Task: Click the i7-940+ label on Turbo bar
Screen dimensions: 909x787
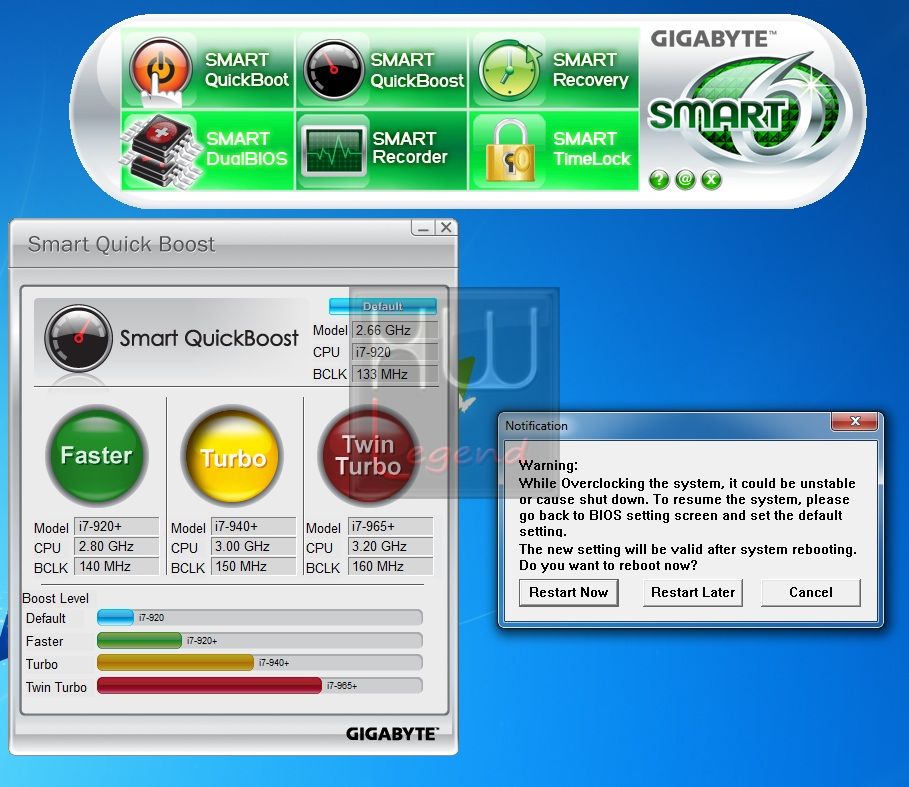Action: tap(274, 662)
